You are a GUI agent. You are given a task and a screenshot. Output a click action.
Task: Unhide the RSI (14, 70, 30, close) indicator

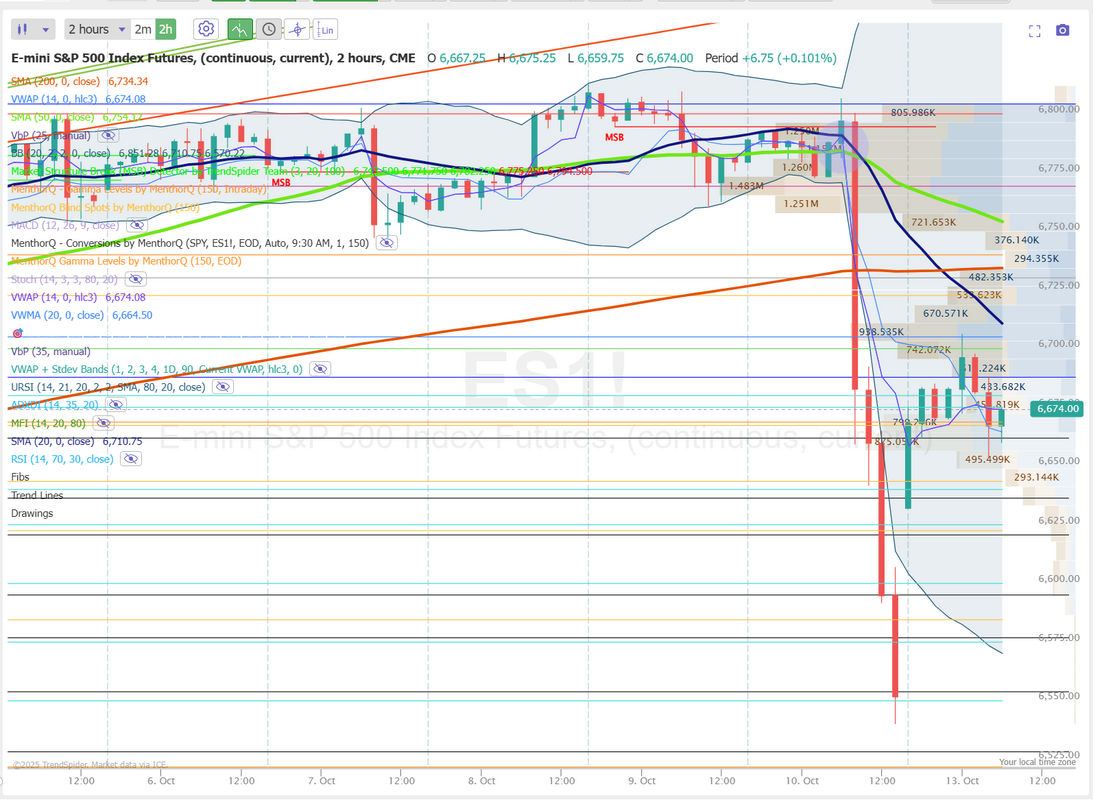tap(130, 459)
